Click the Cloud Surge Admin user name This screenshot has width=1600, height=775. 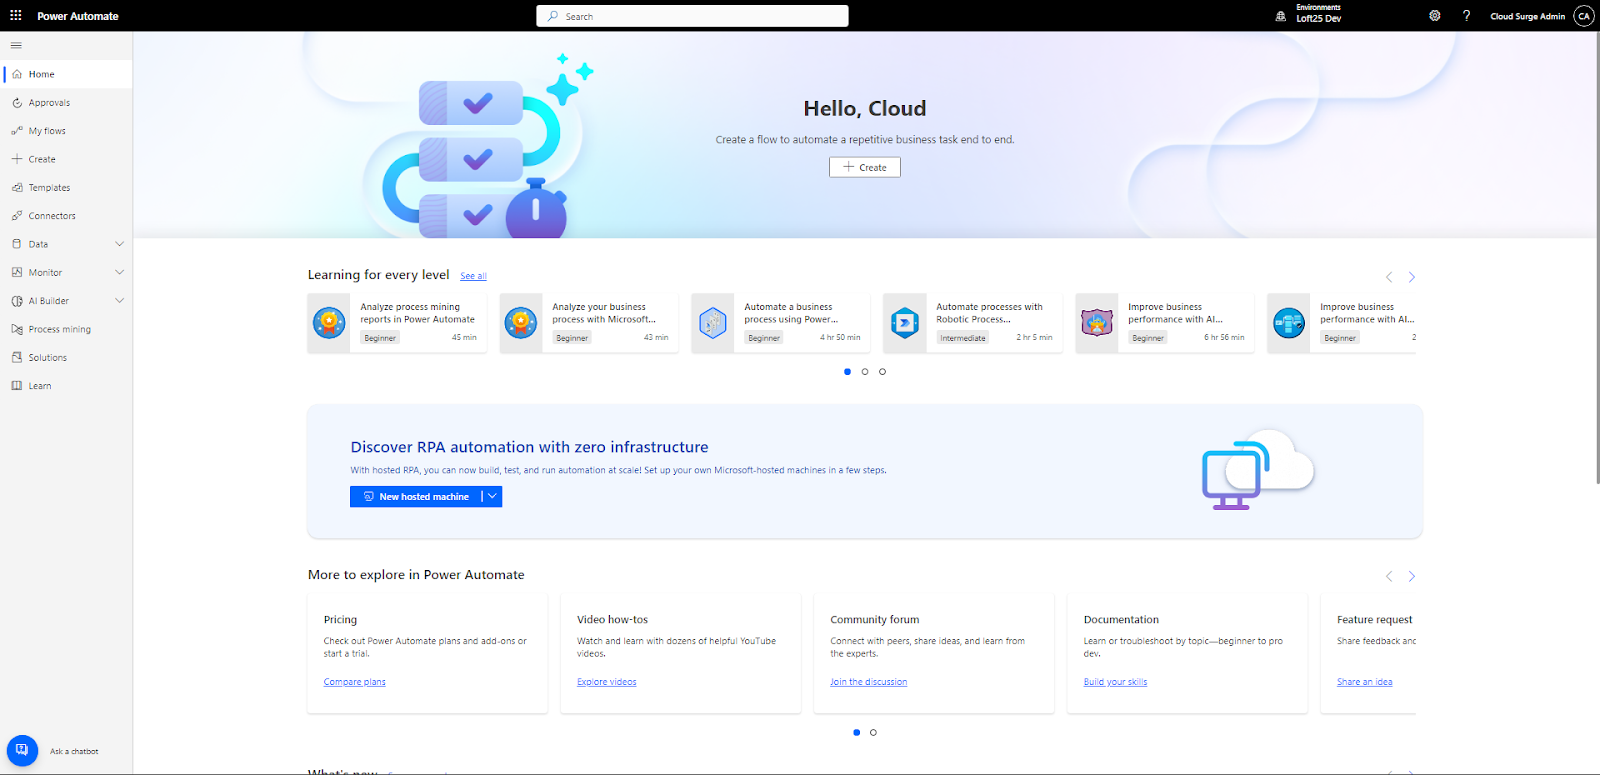[1527, 16]
